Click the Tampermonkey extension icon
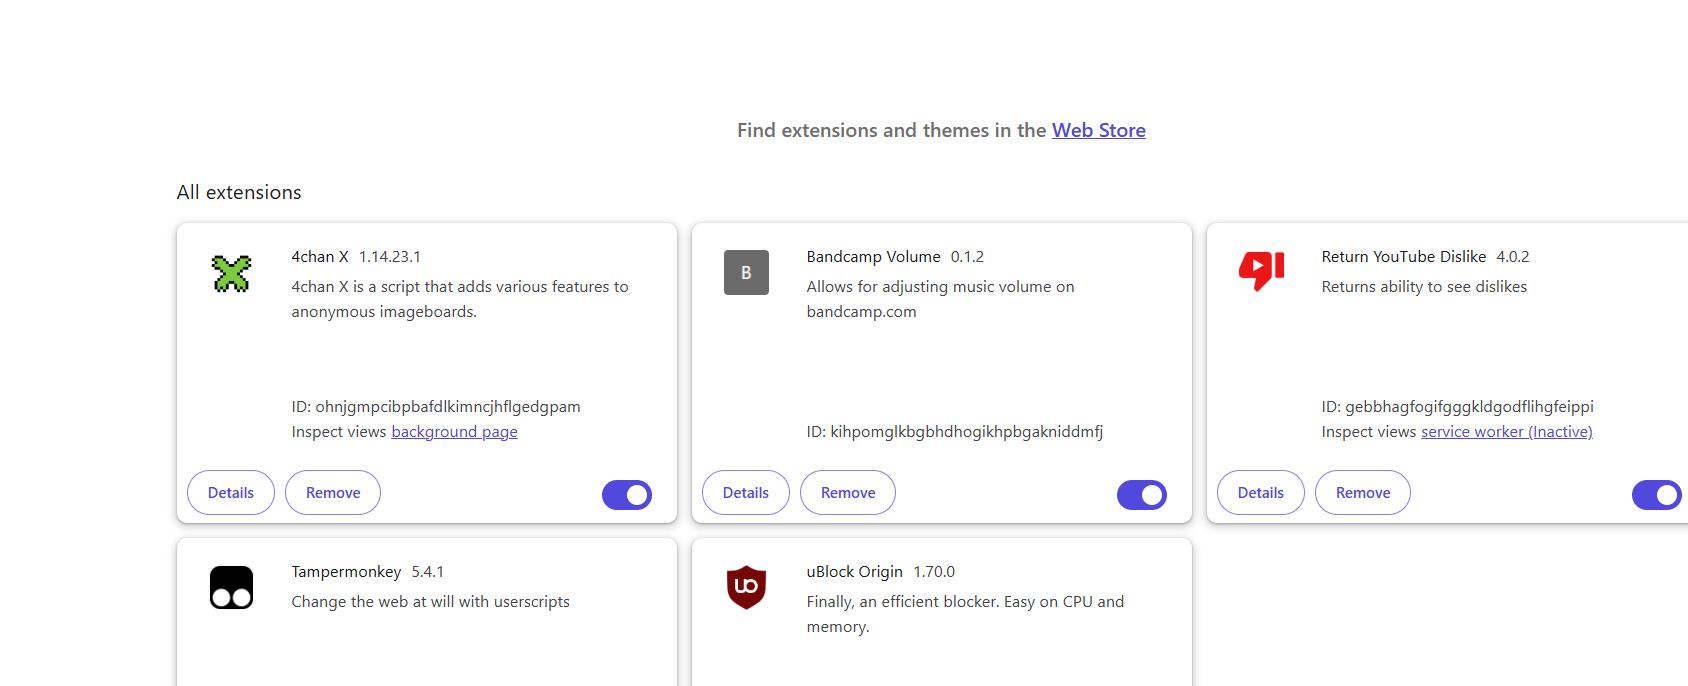 pos(231,588)
